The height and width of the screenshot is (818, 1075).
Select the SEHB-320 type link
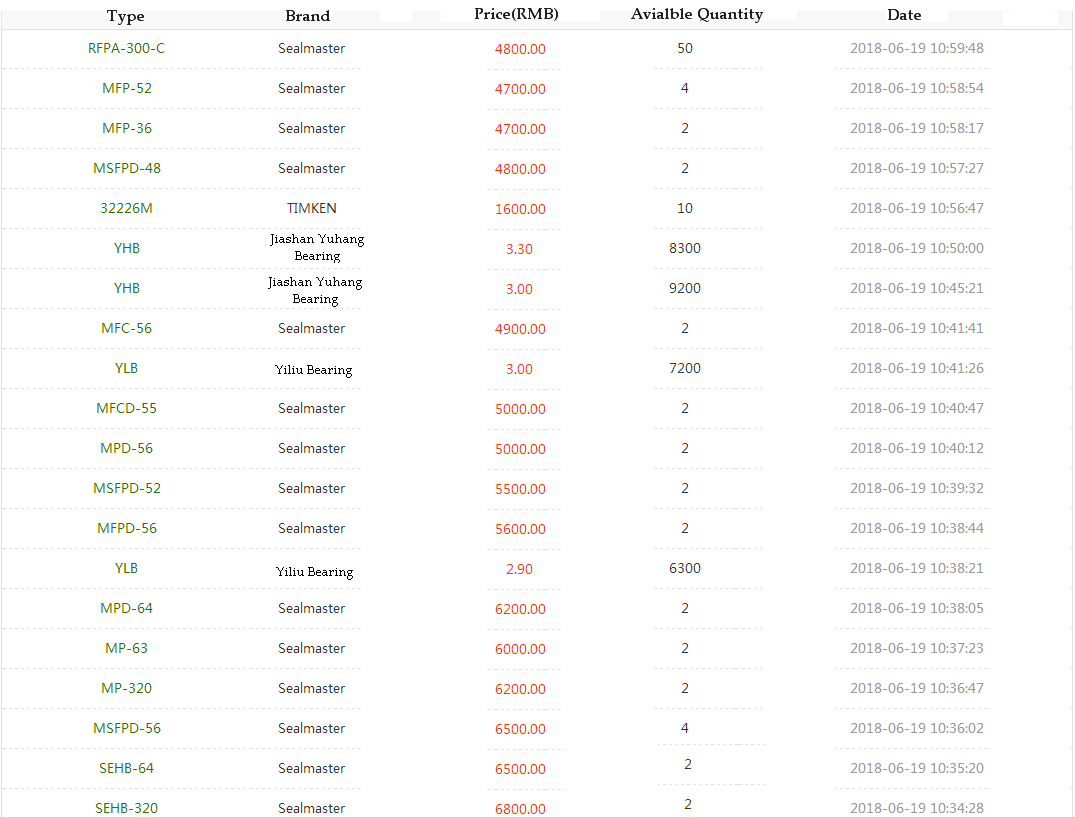coord(127,807)
